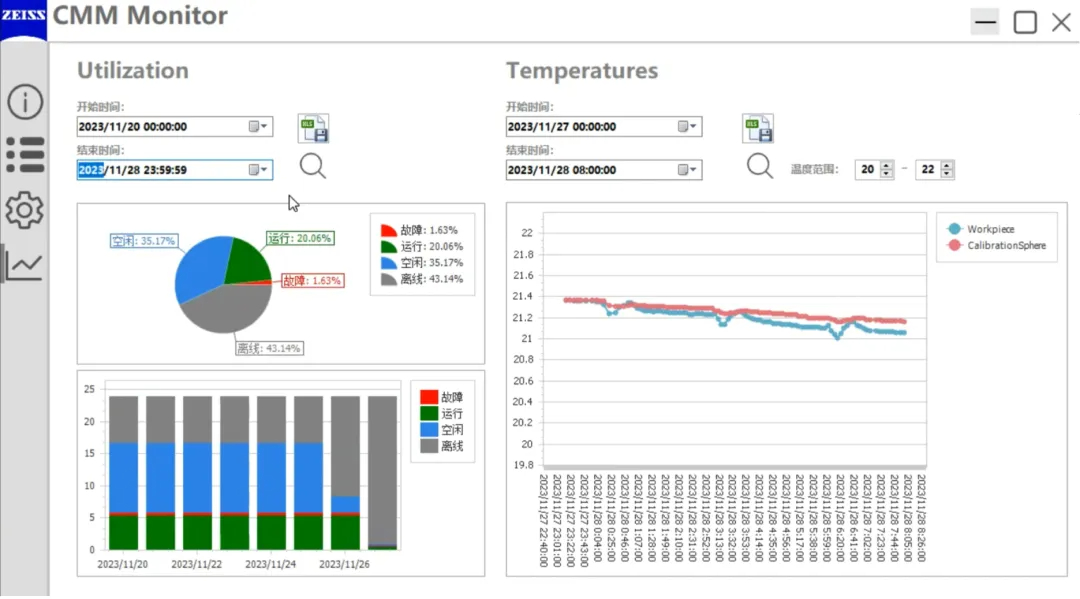Increase maximum temperature range value 22
1080x599 pixels.
click(x=947, y=165)
